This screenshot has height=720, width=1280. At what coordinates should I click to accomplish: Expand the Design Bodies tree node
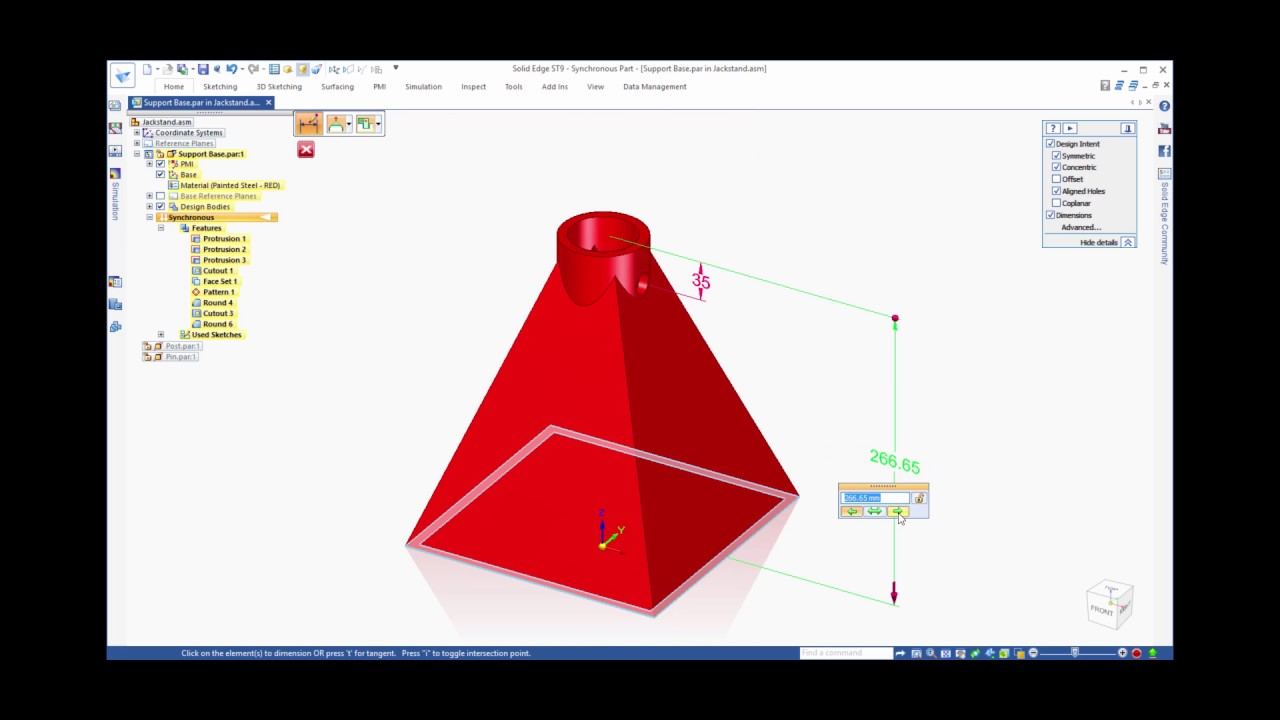pyautogui.click(x=149, y=207)
